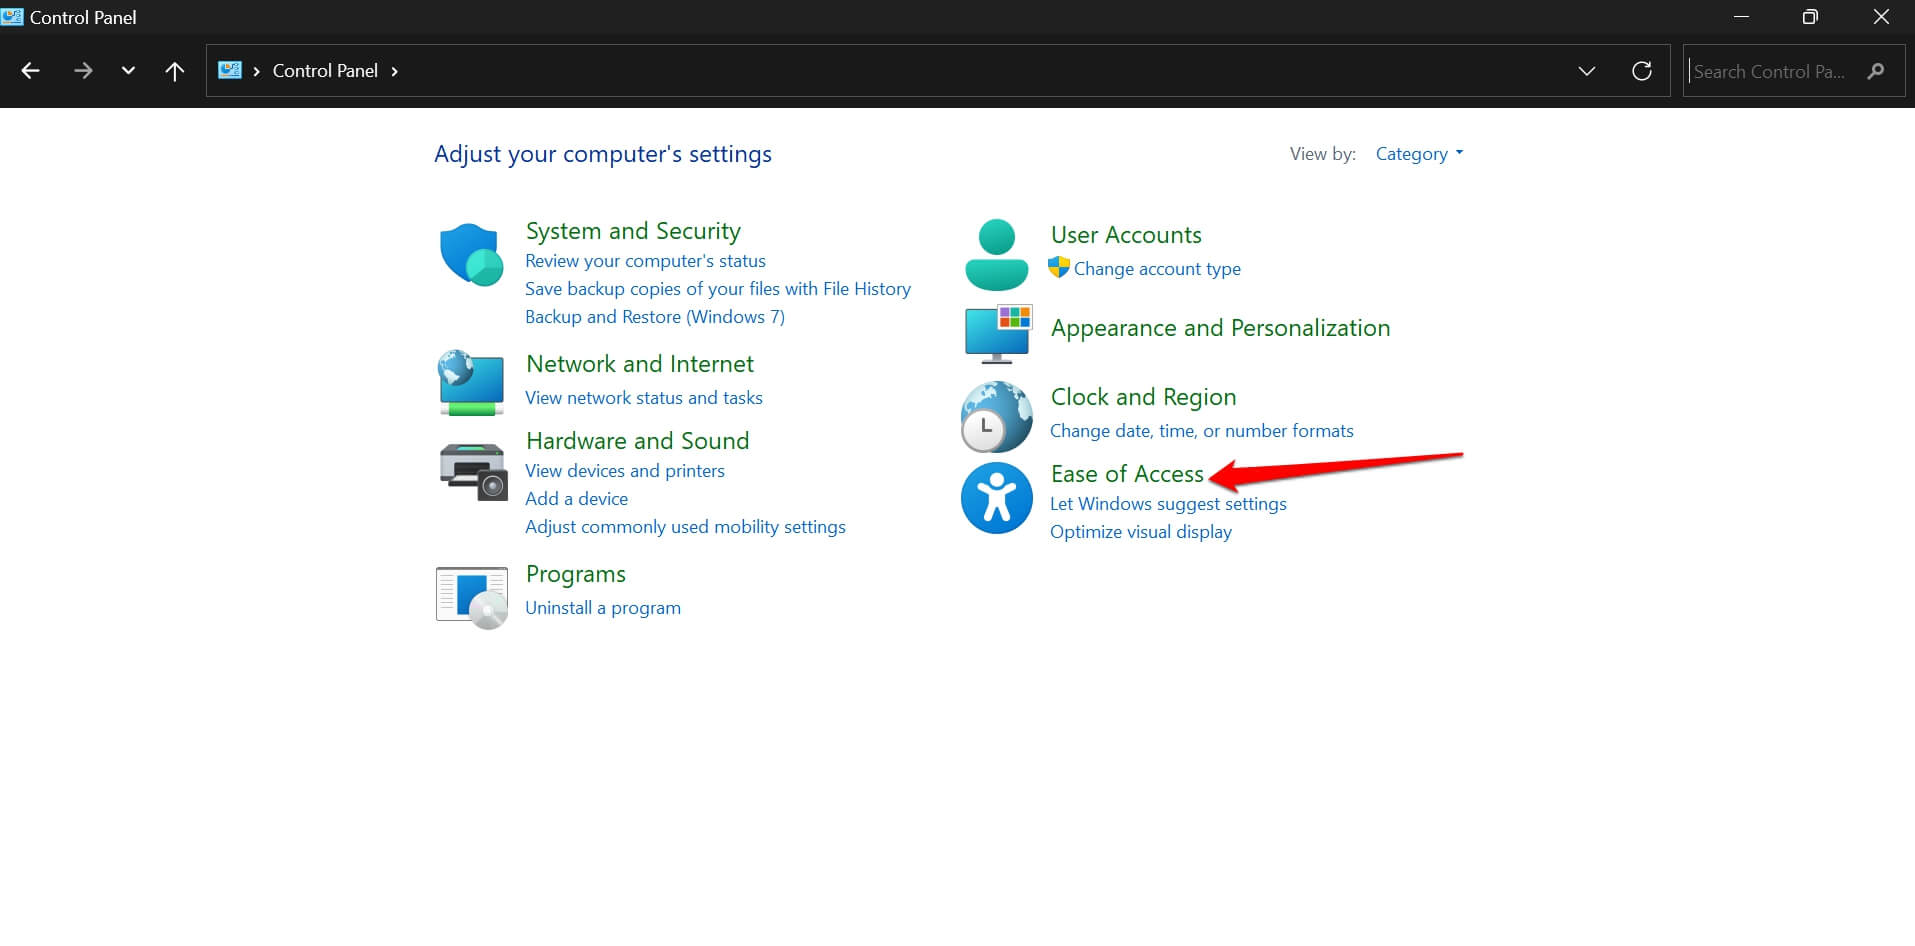Click the Clock and Region globe icon

(x=996, y=416)
